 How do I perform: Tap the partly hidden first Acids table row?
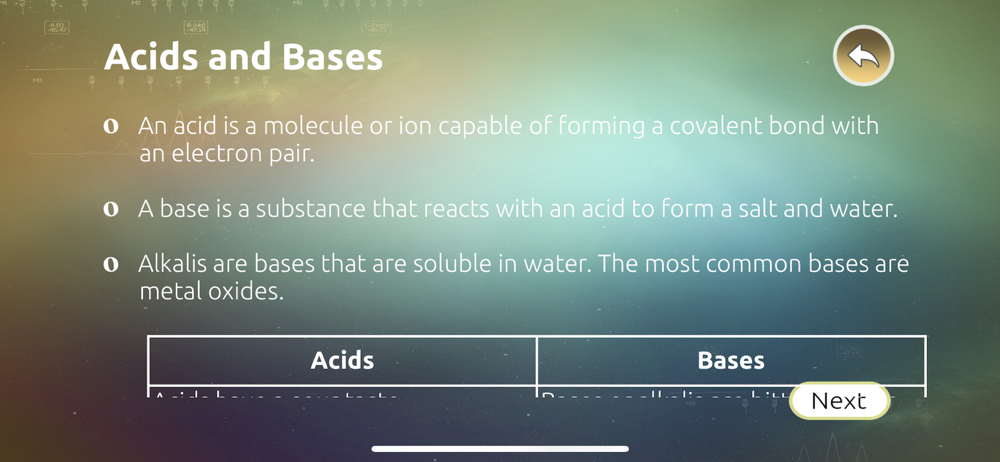pyautogui.click(x=342, y=392)
